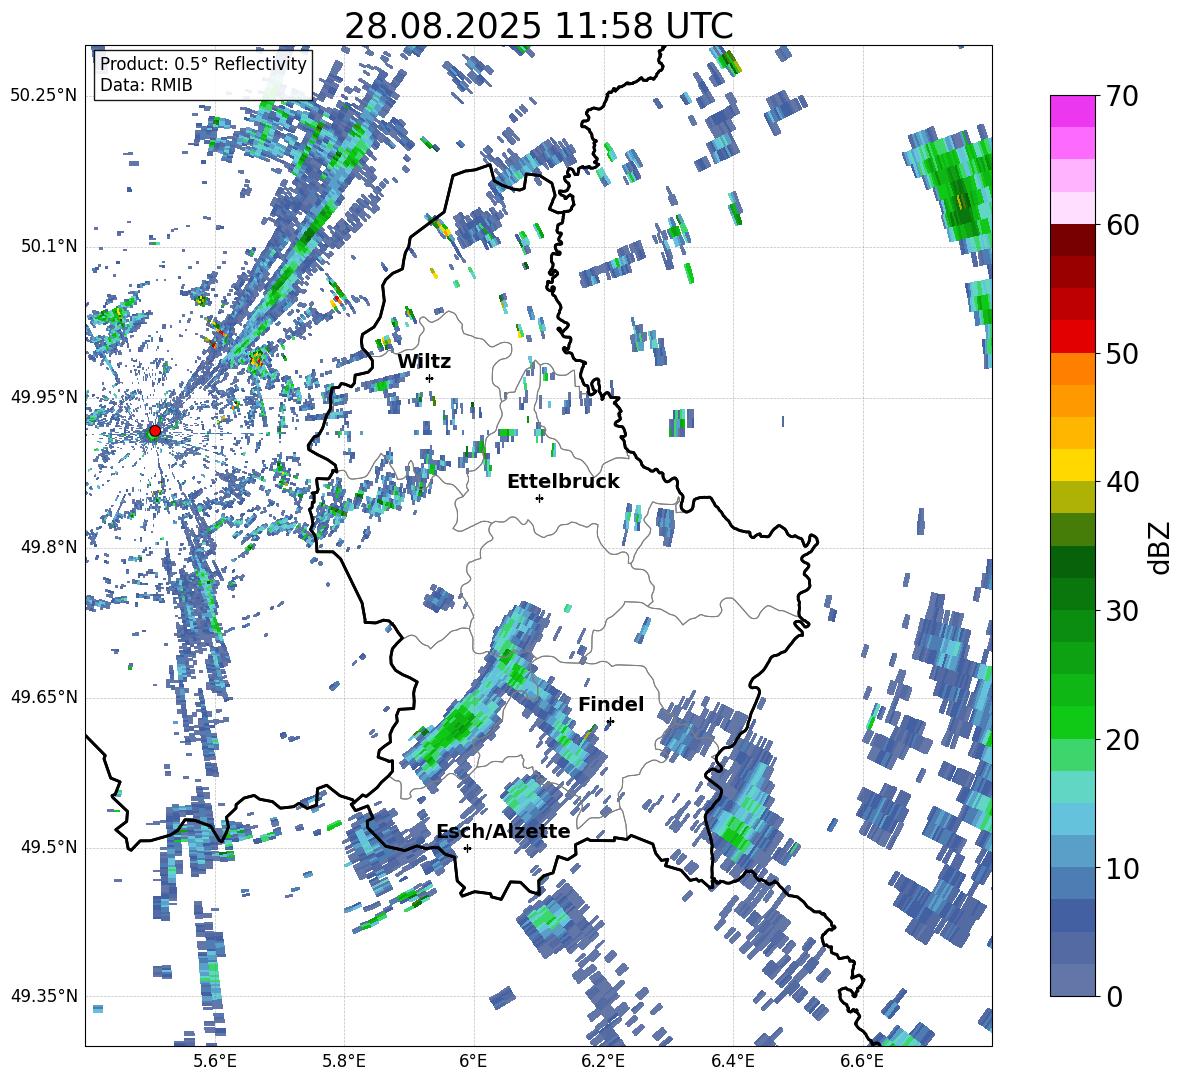Click the Esch/Alzette city label

(x=504, y=831)
